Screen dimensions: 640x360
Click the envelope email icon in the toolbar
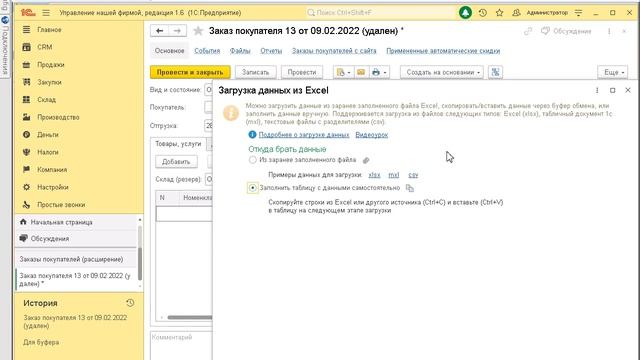coord(361,72)
